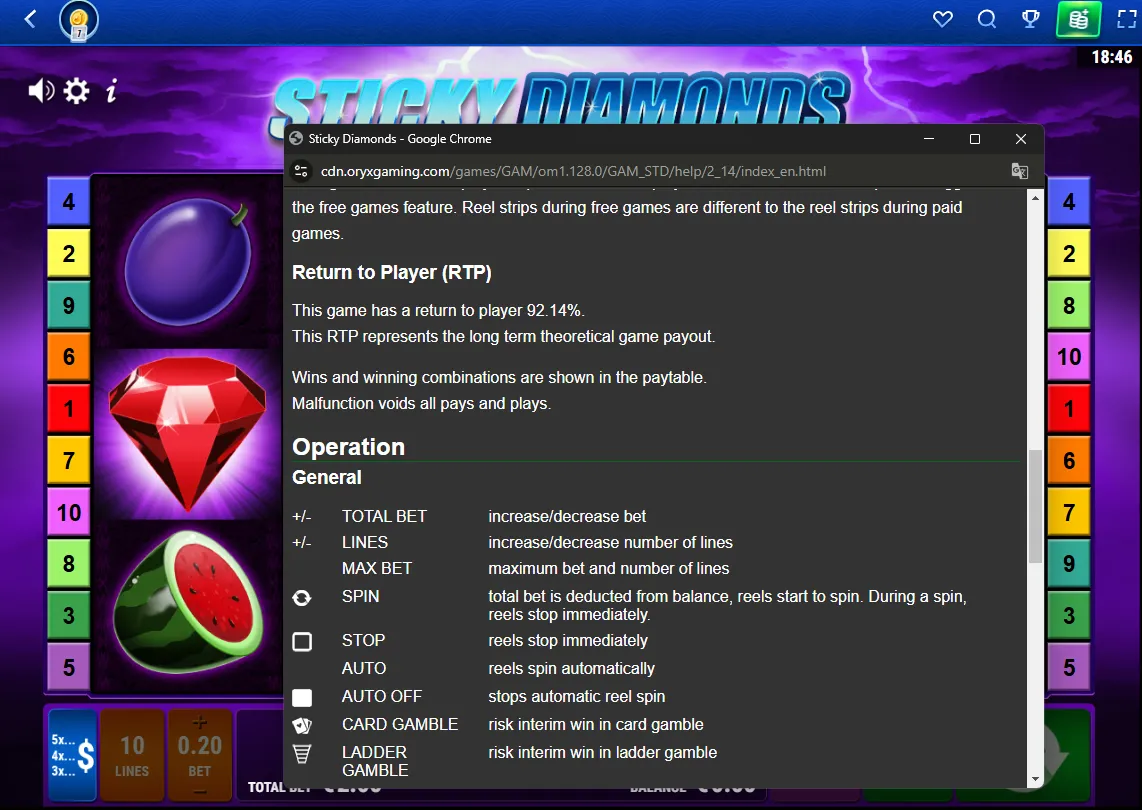Screen dimensions: 1142x810
Task: Click 'Malfunction voids all pays and plays.' text
Action: [422, 404]
